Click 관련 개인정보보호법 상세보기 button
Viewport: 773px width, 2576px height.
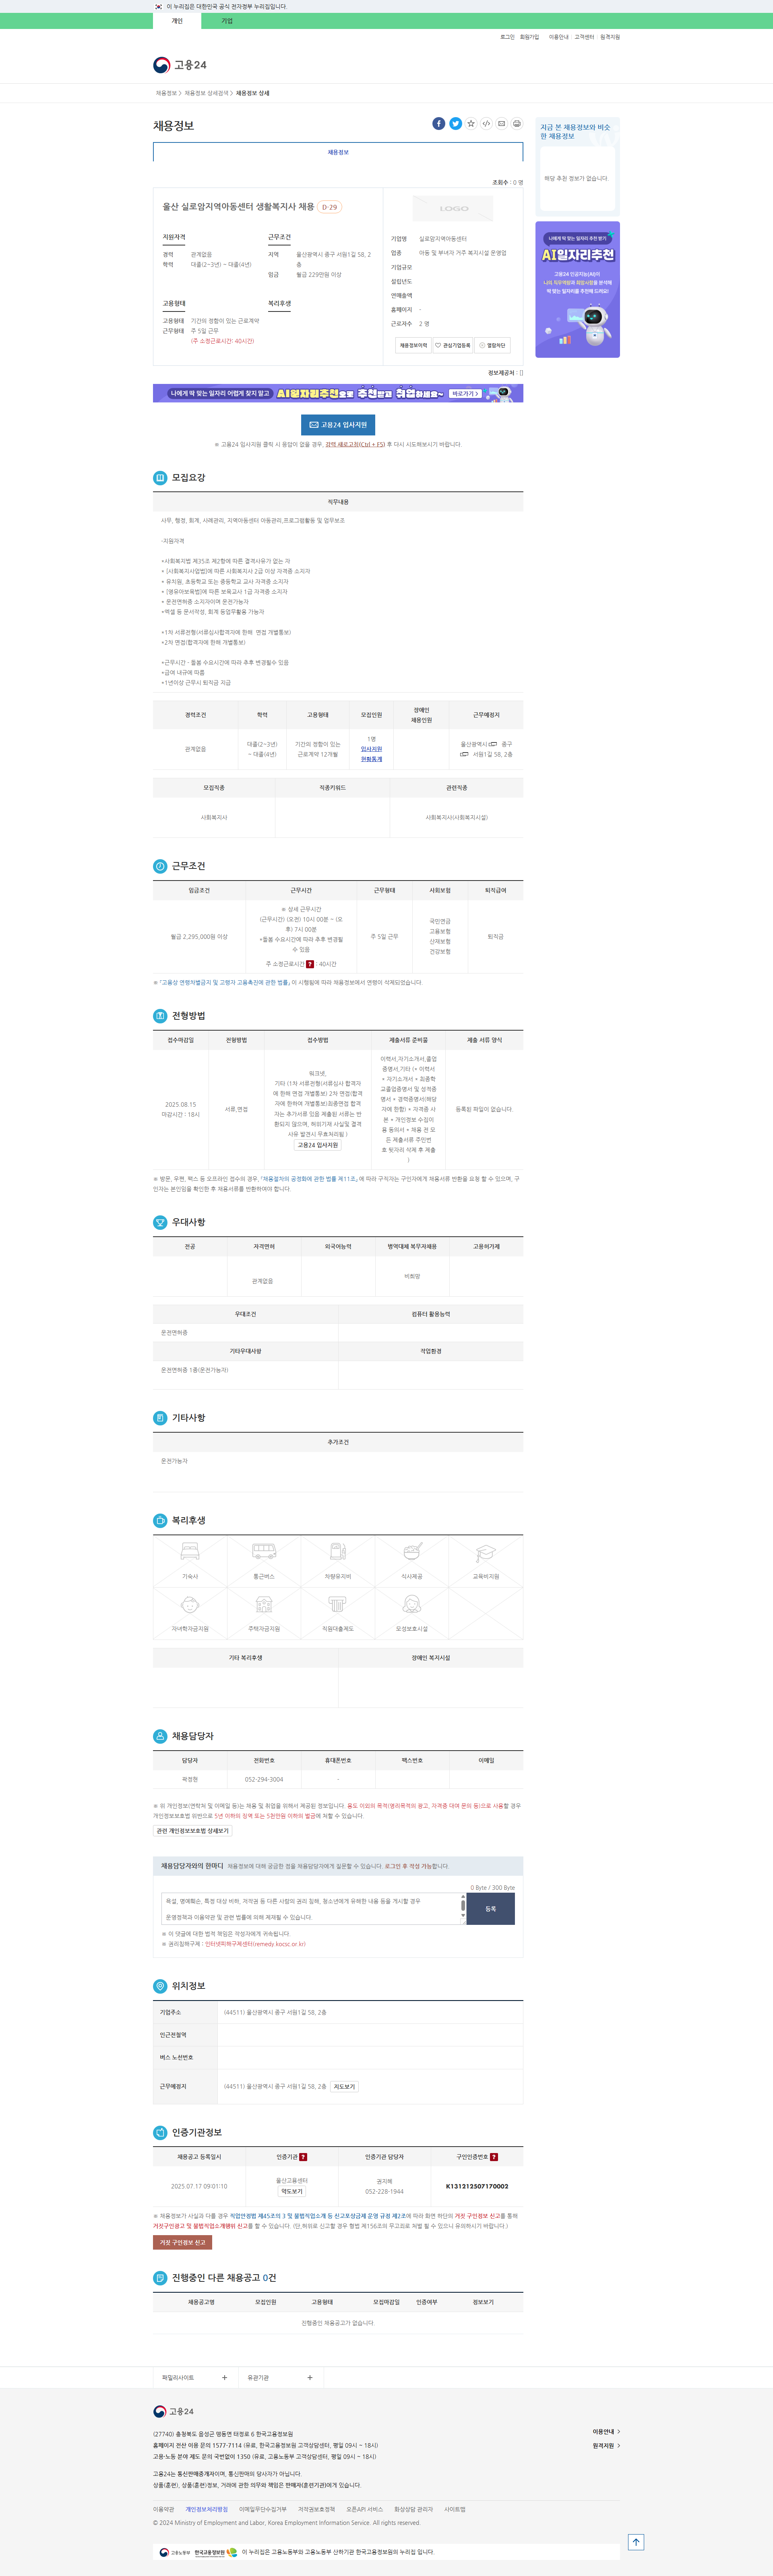pyautogui.click(x=192, y=1831)
